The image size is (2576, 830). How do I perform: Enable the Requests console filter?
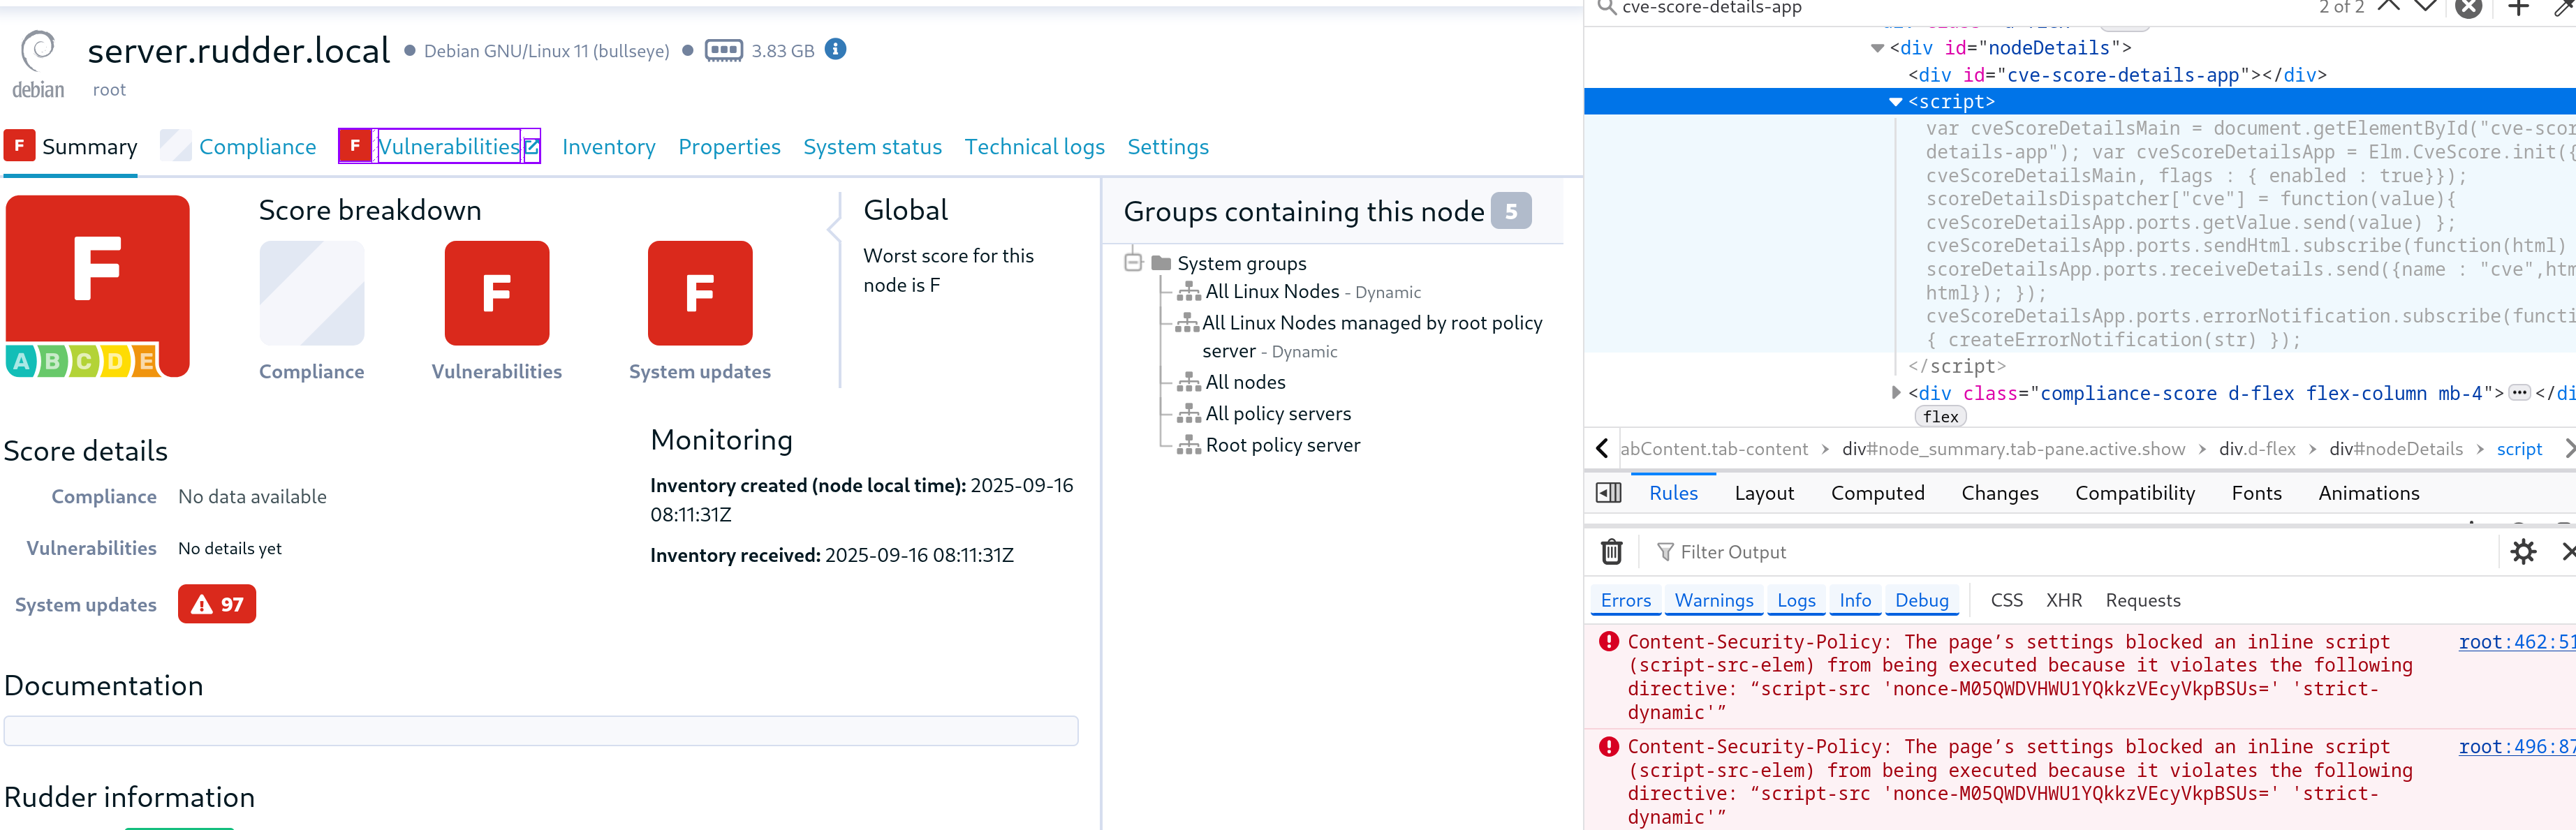(2143, 600)
